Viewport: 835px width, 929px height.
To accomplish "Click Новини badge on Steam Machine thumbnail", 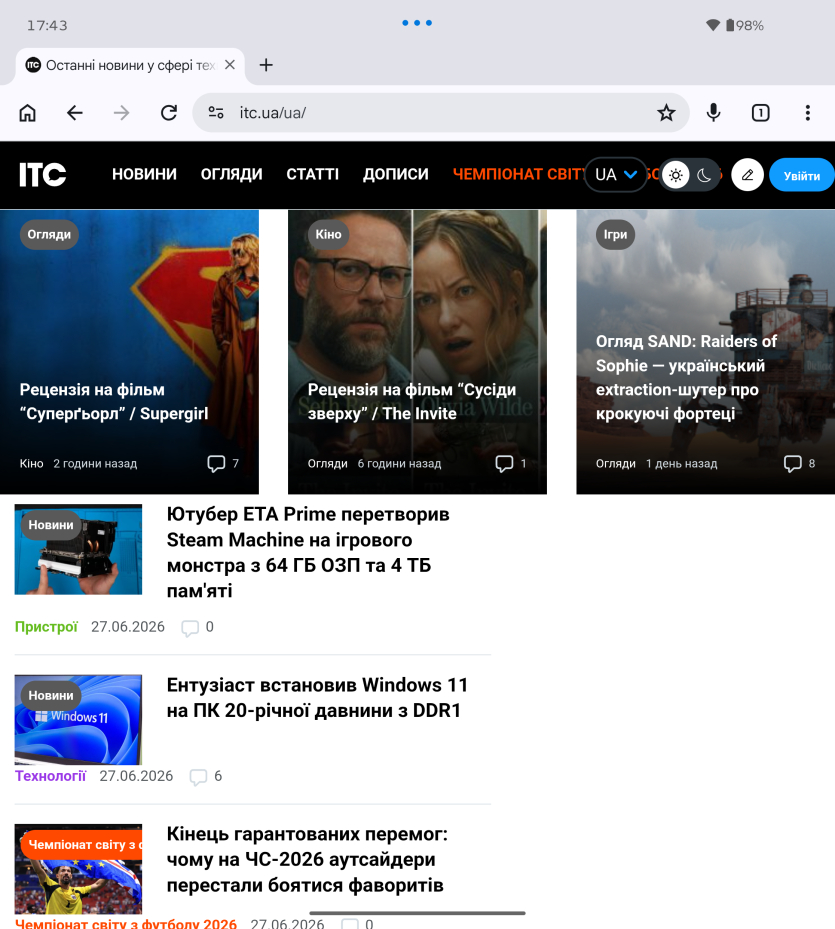I will (x=51, y=525).
